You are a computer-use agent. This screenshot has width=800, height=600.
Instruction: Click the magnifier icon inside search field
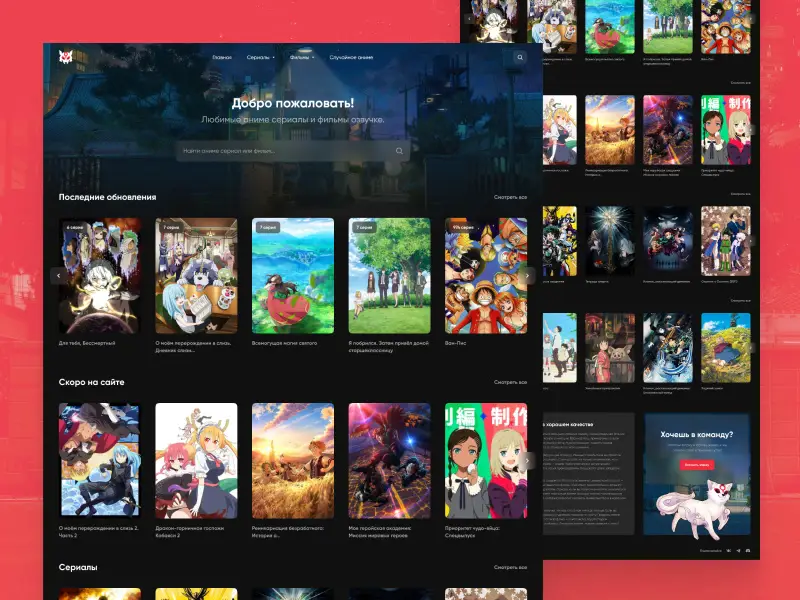pyautogui.click(x=399, y=151)
